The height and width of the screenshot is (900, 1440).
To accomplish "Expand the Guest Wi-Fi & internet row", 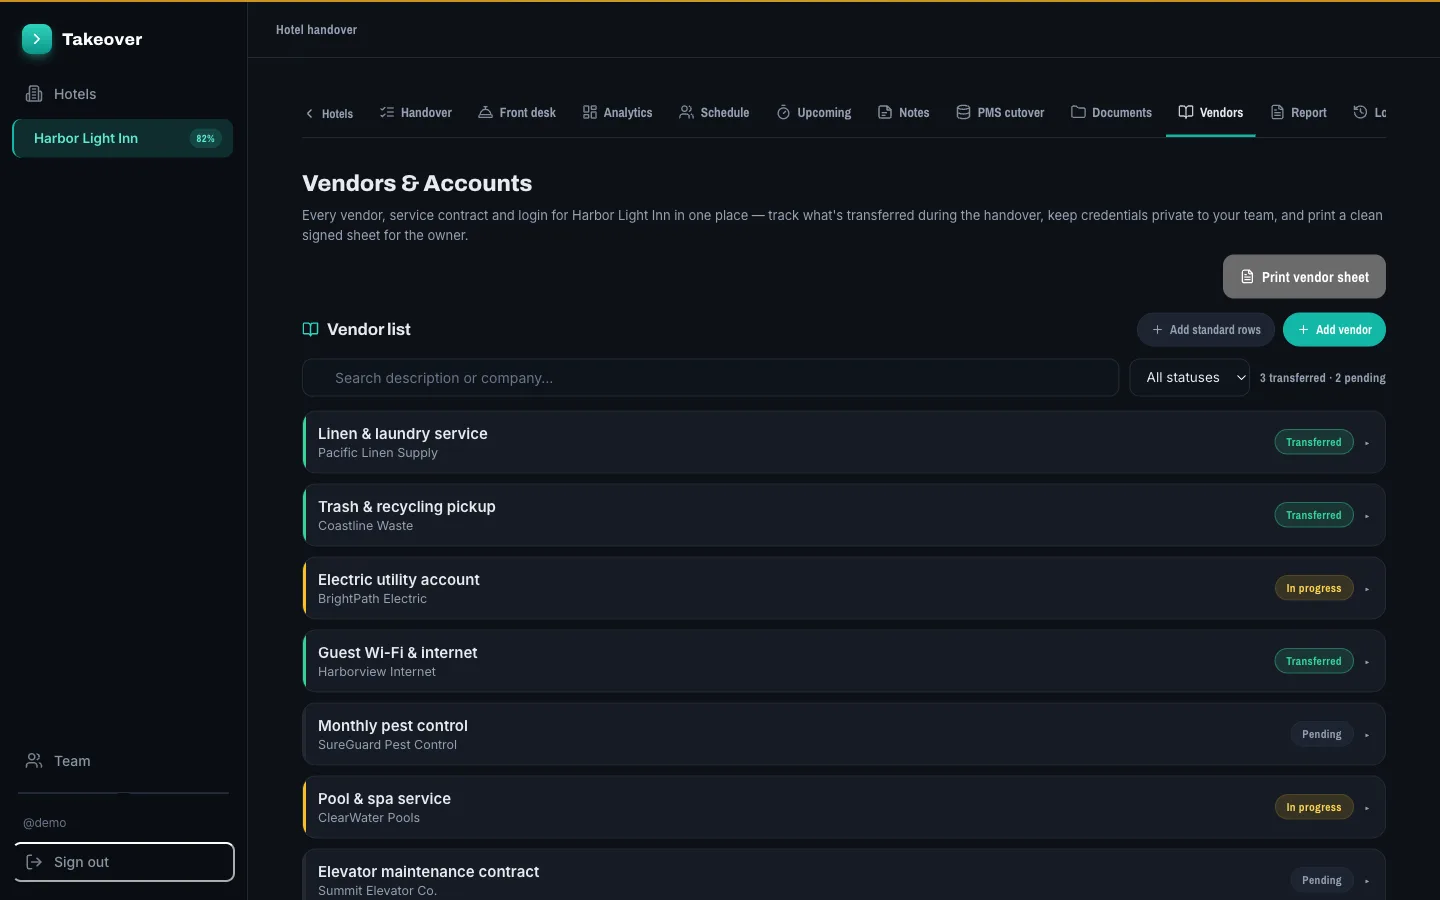I will point(844,661).
